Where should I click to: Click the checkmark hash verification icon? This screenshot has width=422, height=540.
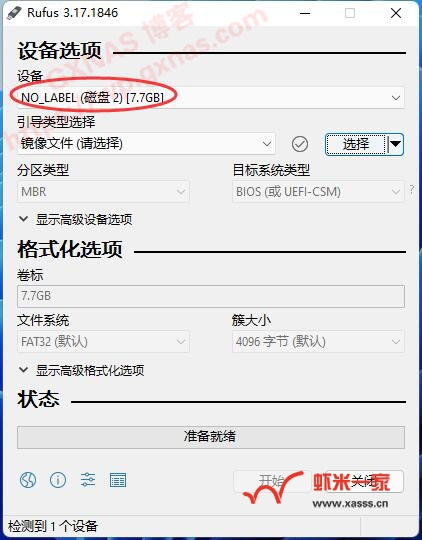coord(300,144)
